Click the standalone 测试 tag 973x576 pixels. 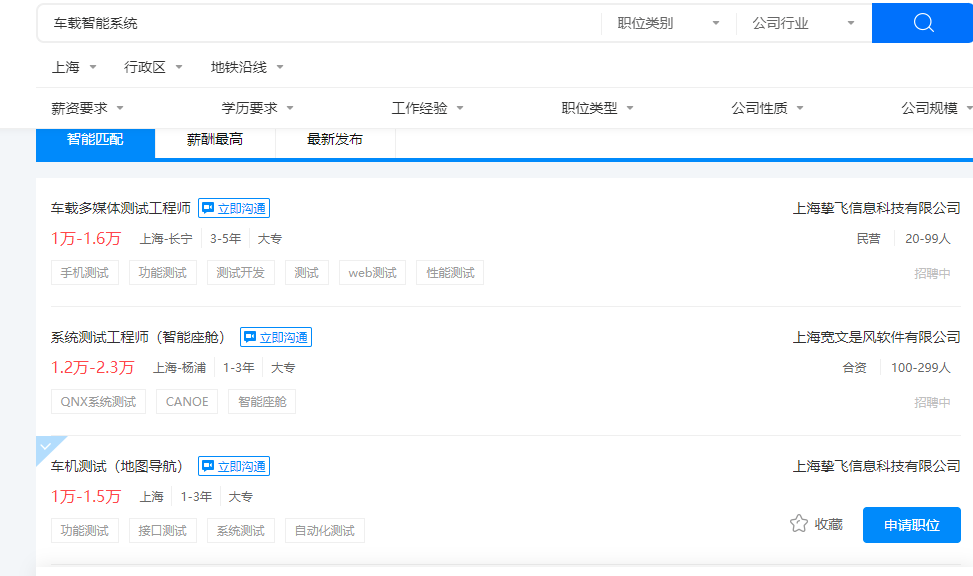[x=307, y=273]
